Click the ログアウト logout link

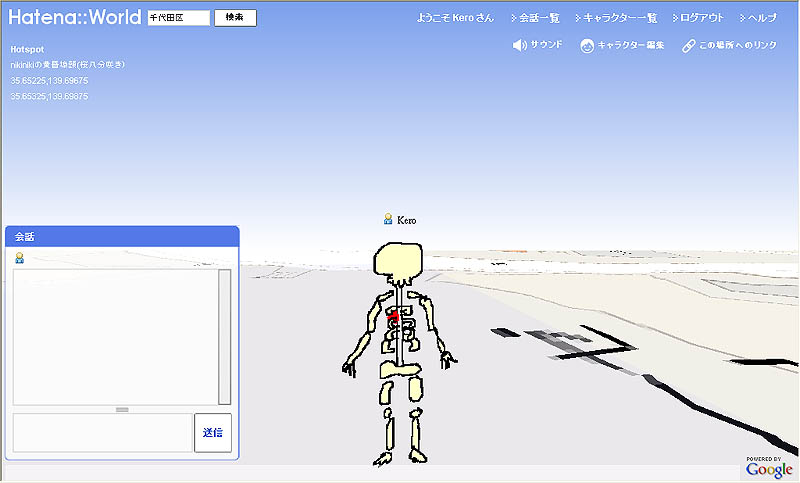[698, 18]
